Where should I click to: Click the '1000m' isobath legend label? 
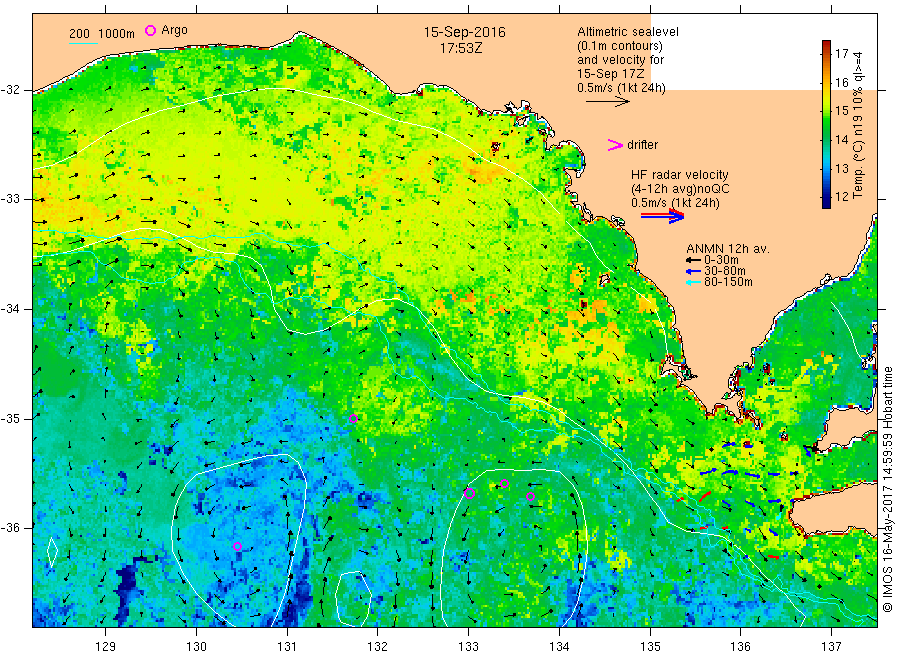[117, 34]
